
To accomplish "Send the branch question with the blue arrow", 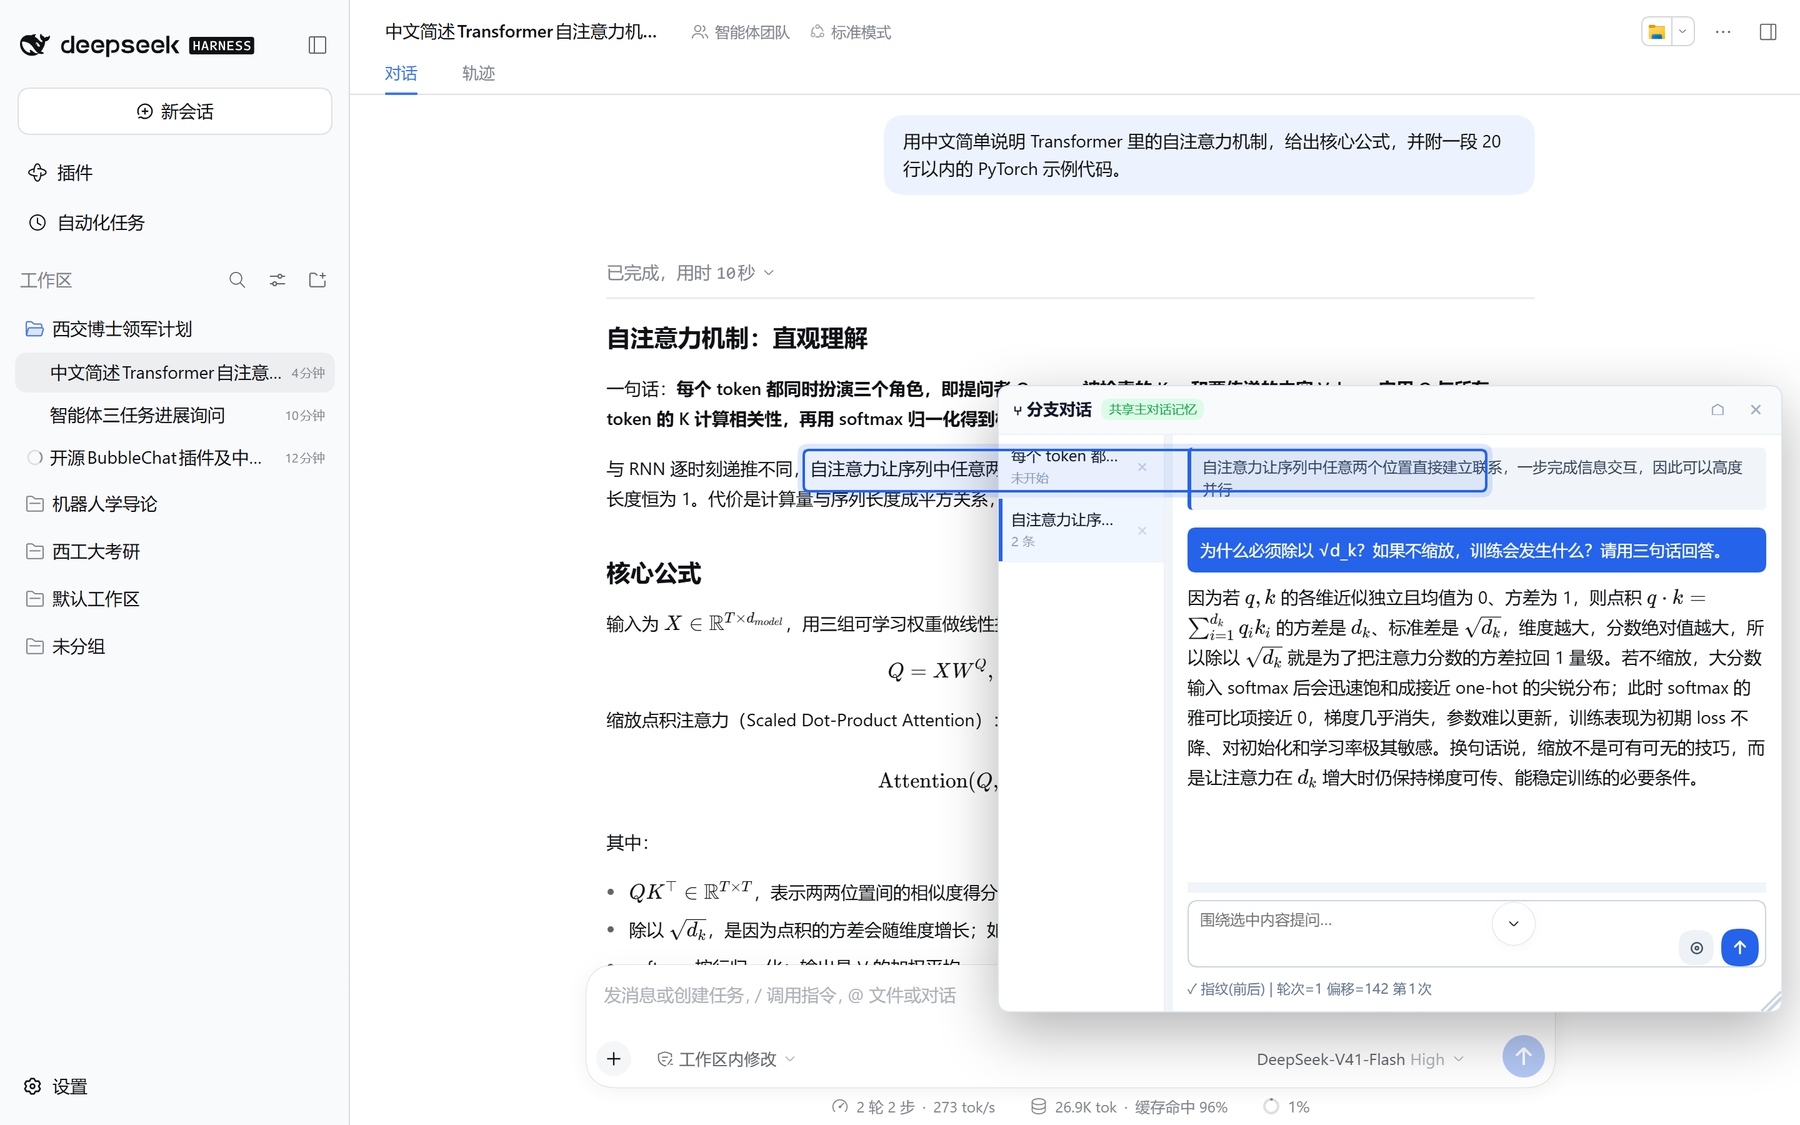I will click(1740, 947).
